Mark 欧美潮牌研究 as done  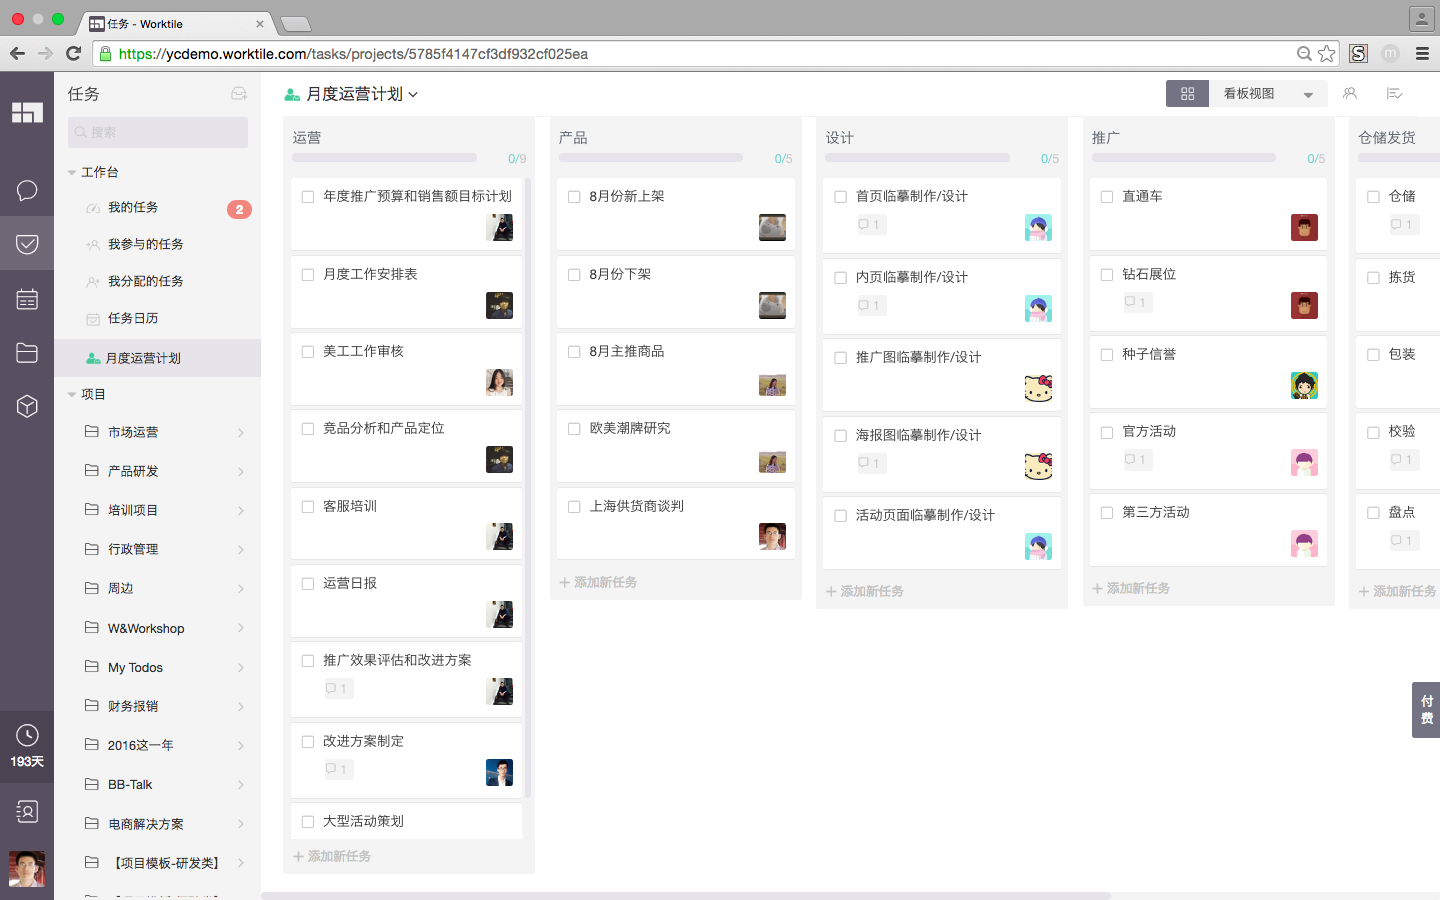[574, 429]
